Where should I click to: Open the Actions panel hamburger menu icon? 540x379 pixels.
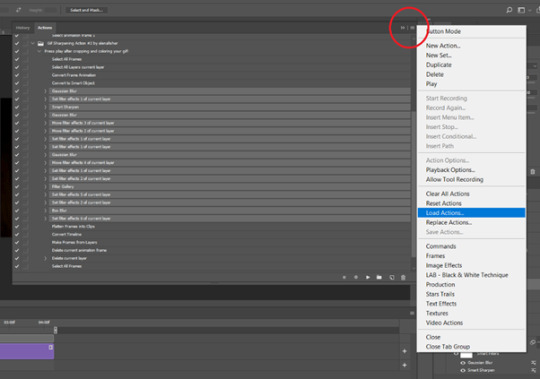412,28
